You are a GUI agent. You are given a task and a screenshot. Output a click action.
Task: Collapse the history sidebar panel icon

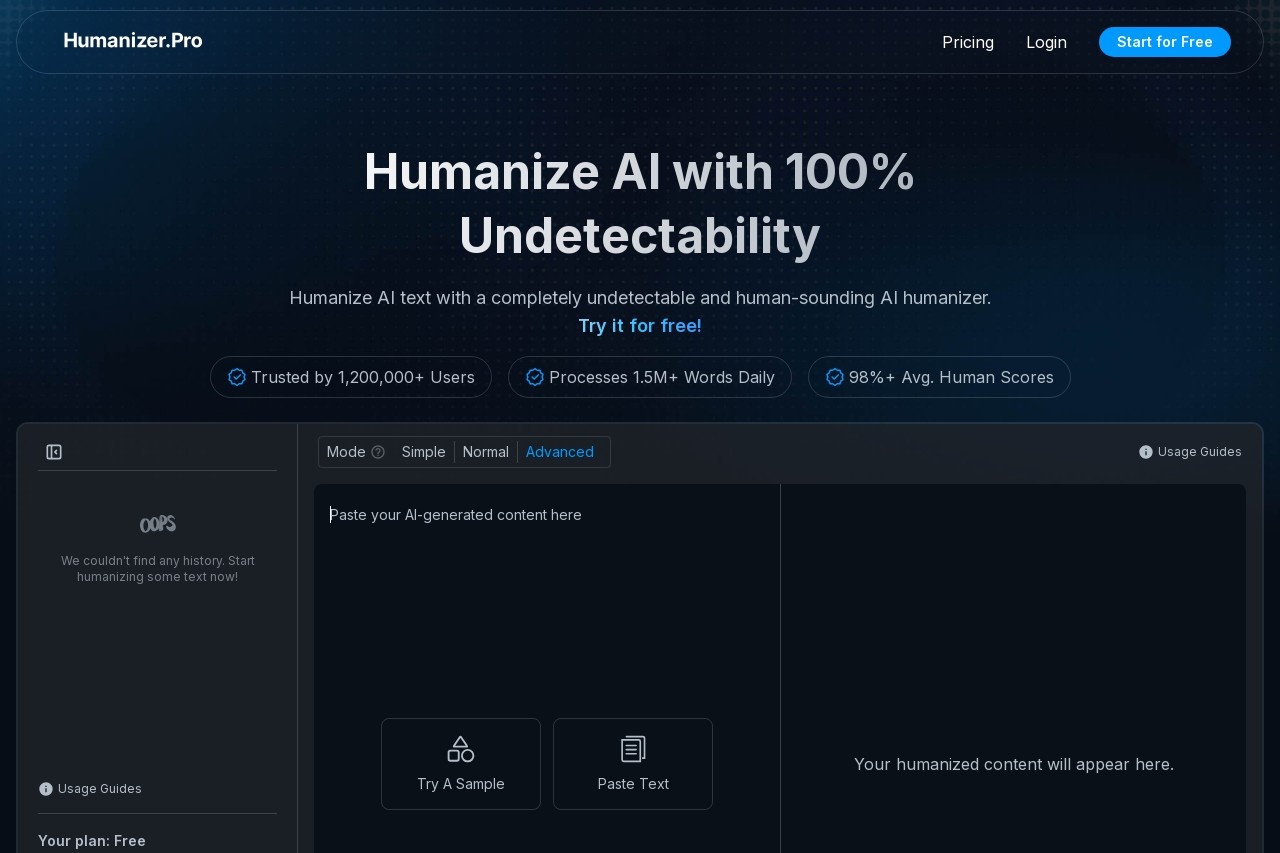54,452
